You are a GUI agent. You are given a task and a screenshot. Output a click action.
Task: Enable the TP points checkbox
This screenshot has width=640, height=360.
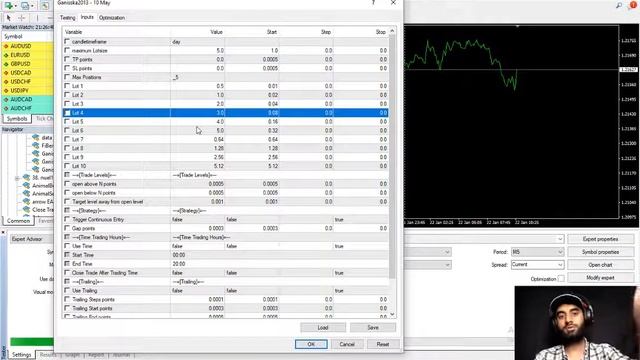tap(67, 60)
